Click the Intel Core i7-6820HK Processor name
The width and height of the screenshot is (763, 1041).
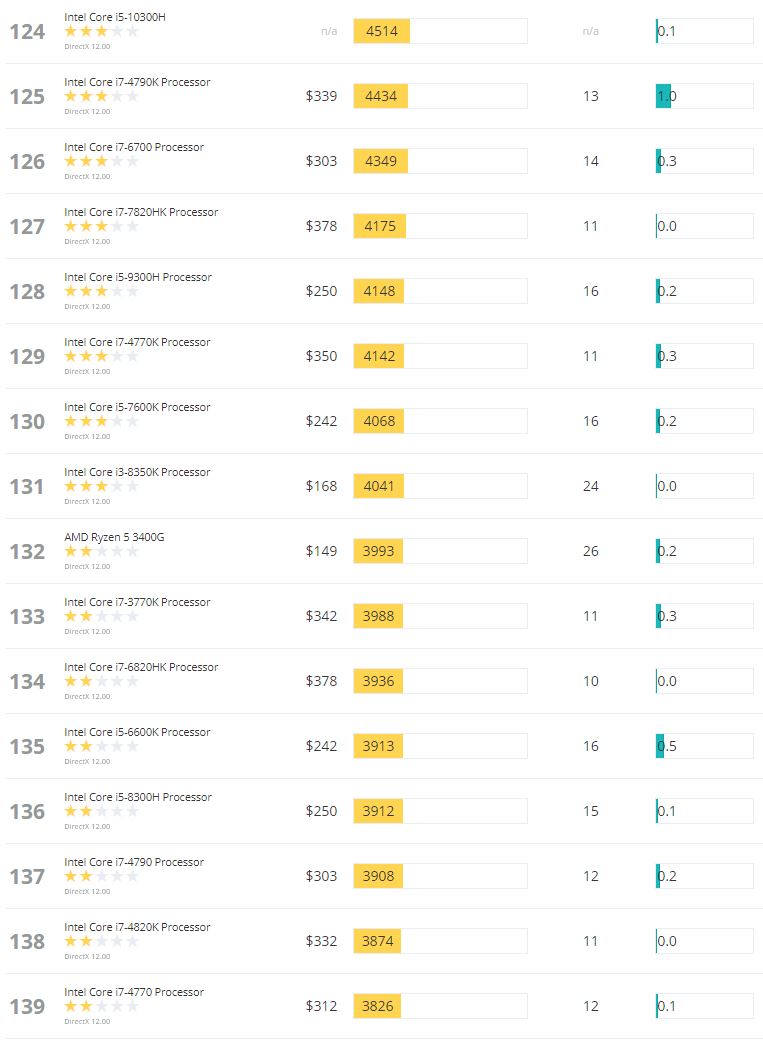141,667
